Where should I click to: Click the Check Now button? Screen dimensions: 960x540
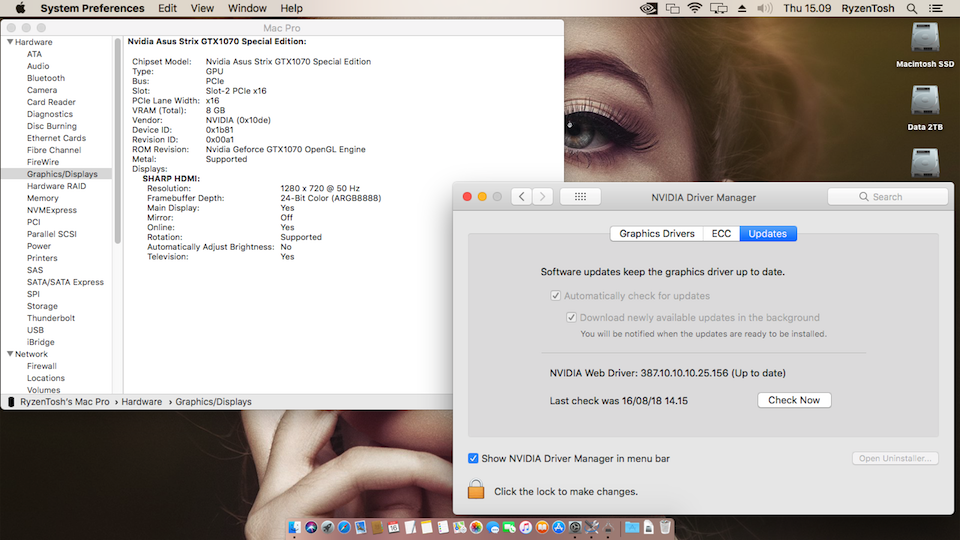(x=794, y=400)
